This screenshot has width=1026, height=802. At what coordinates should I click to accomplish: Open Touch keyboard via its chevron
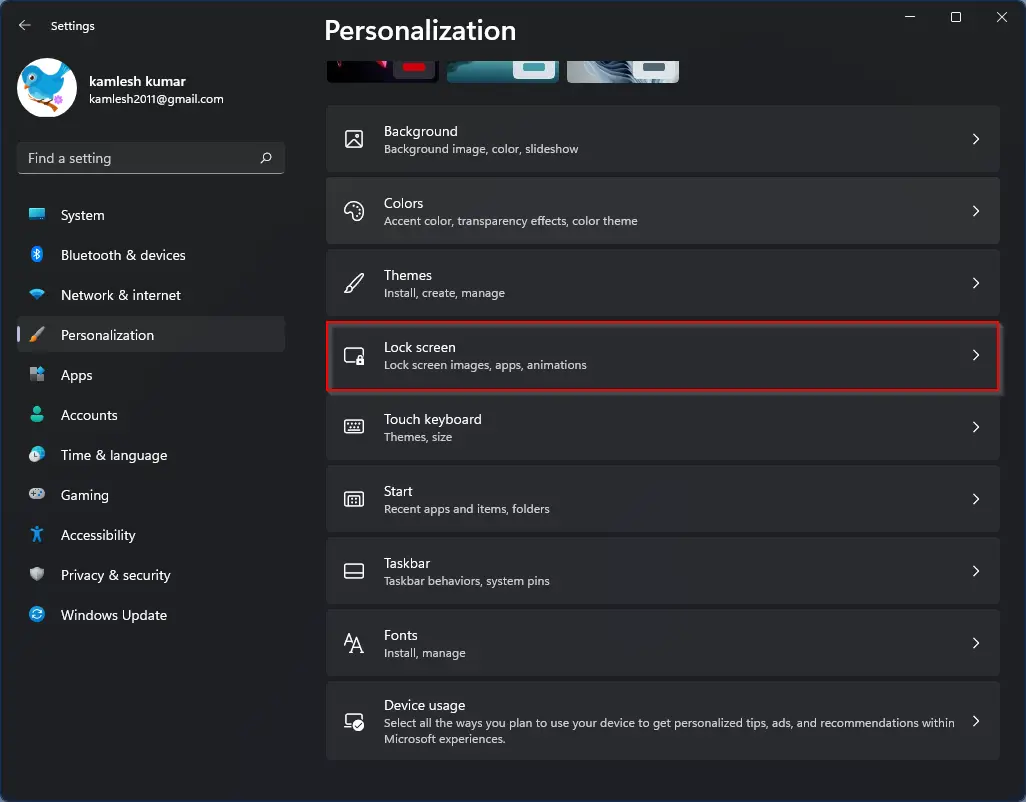coord(976,427)
